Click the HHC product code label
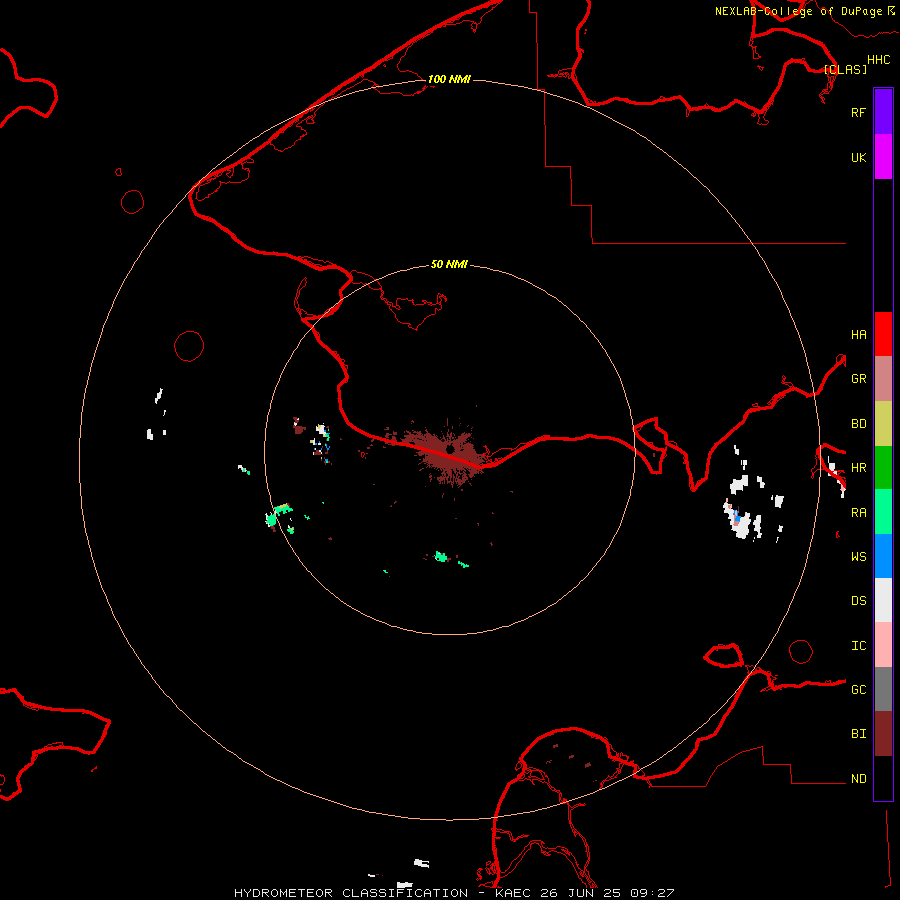The width and height of the screenshot is (900, 900). (x=879, y=60)
